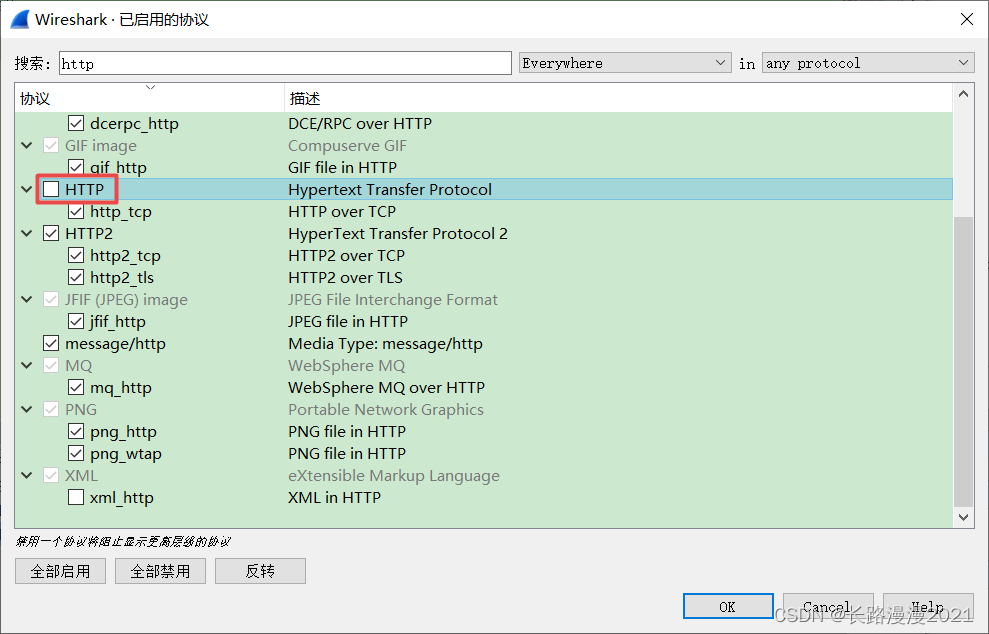Select the GIF file in HTTP description

pos(342,167)
